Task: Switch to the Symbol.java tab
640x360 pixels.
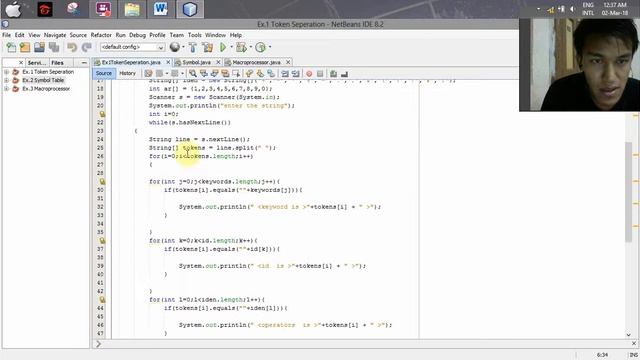Action: pos(196,62)
